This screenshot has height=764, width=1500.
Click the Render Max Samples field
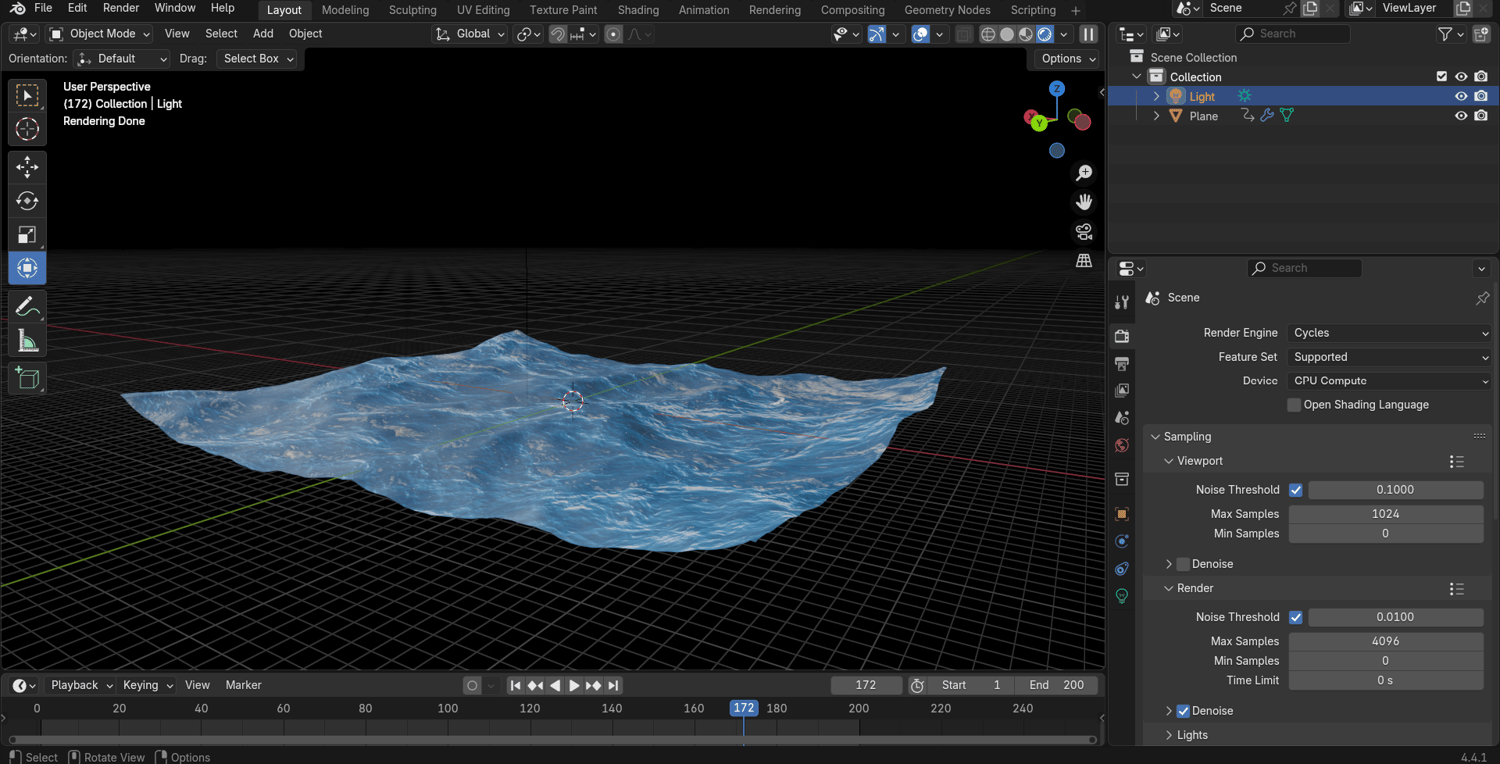click(1385, 641)
